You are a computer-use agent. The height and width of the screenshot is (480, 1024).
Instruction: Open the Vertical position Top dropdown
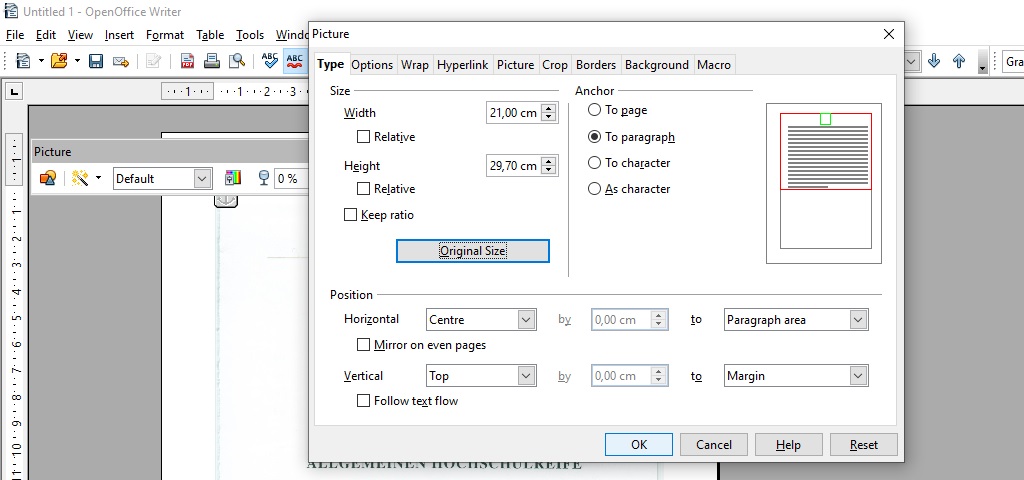[x=527, y=376]
